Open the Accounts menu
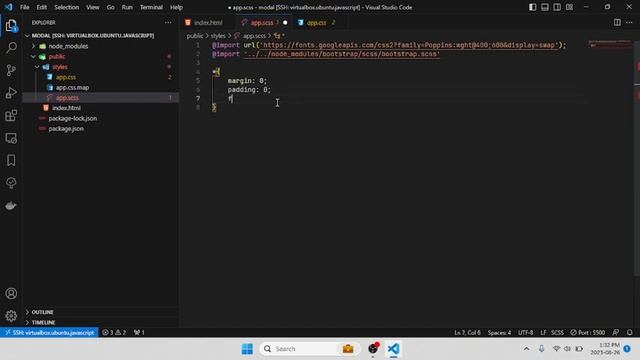The width and height of the screenshot is (640, 360). coord(11,293)
